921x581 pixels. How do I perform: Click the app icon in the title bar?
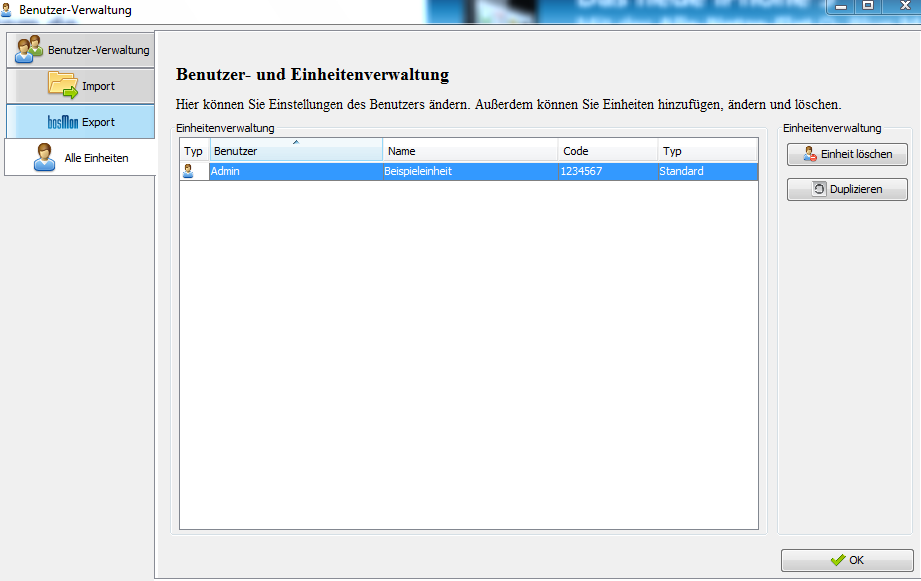click(8, 9)
